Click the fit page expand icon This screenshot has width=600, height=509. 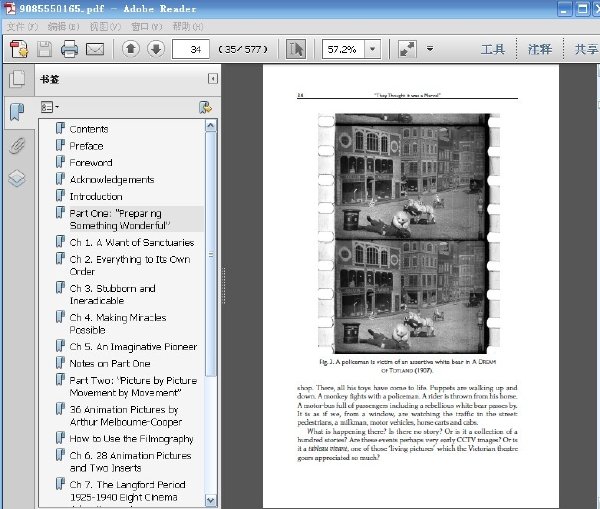pos(407,49)
